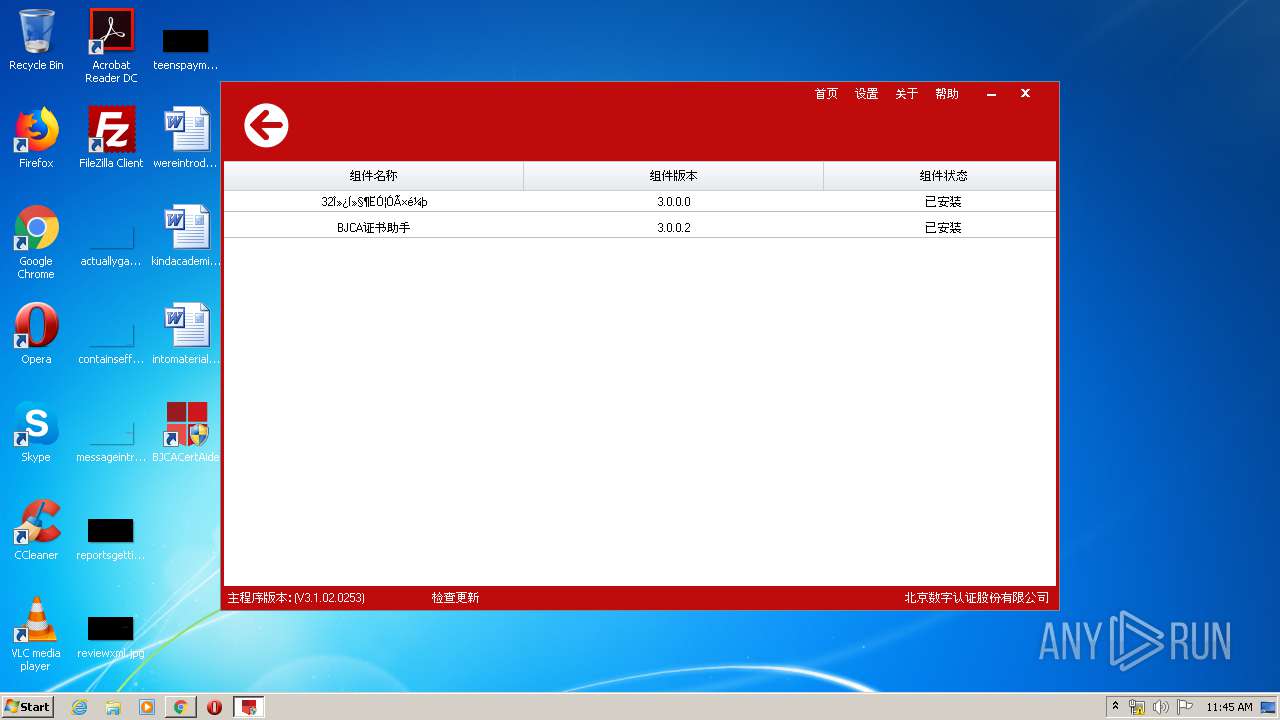Click the volume speaker tray icon

tap(1161, 707)
